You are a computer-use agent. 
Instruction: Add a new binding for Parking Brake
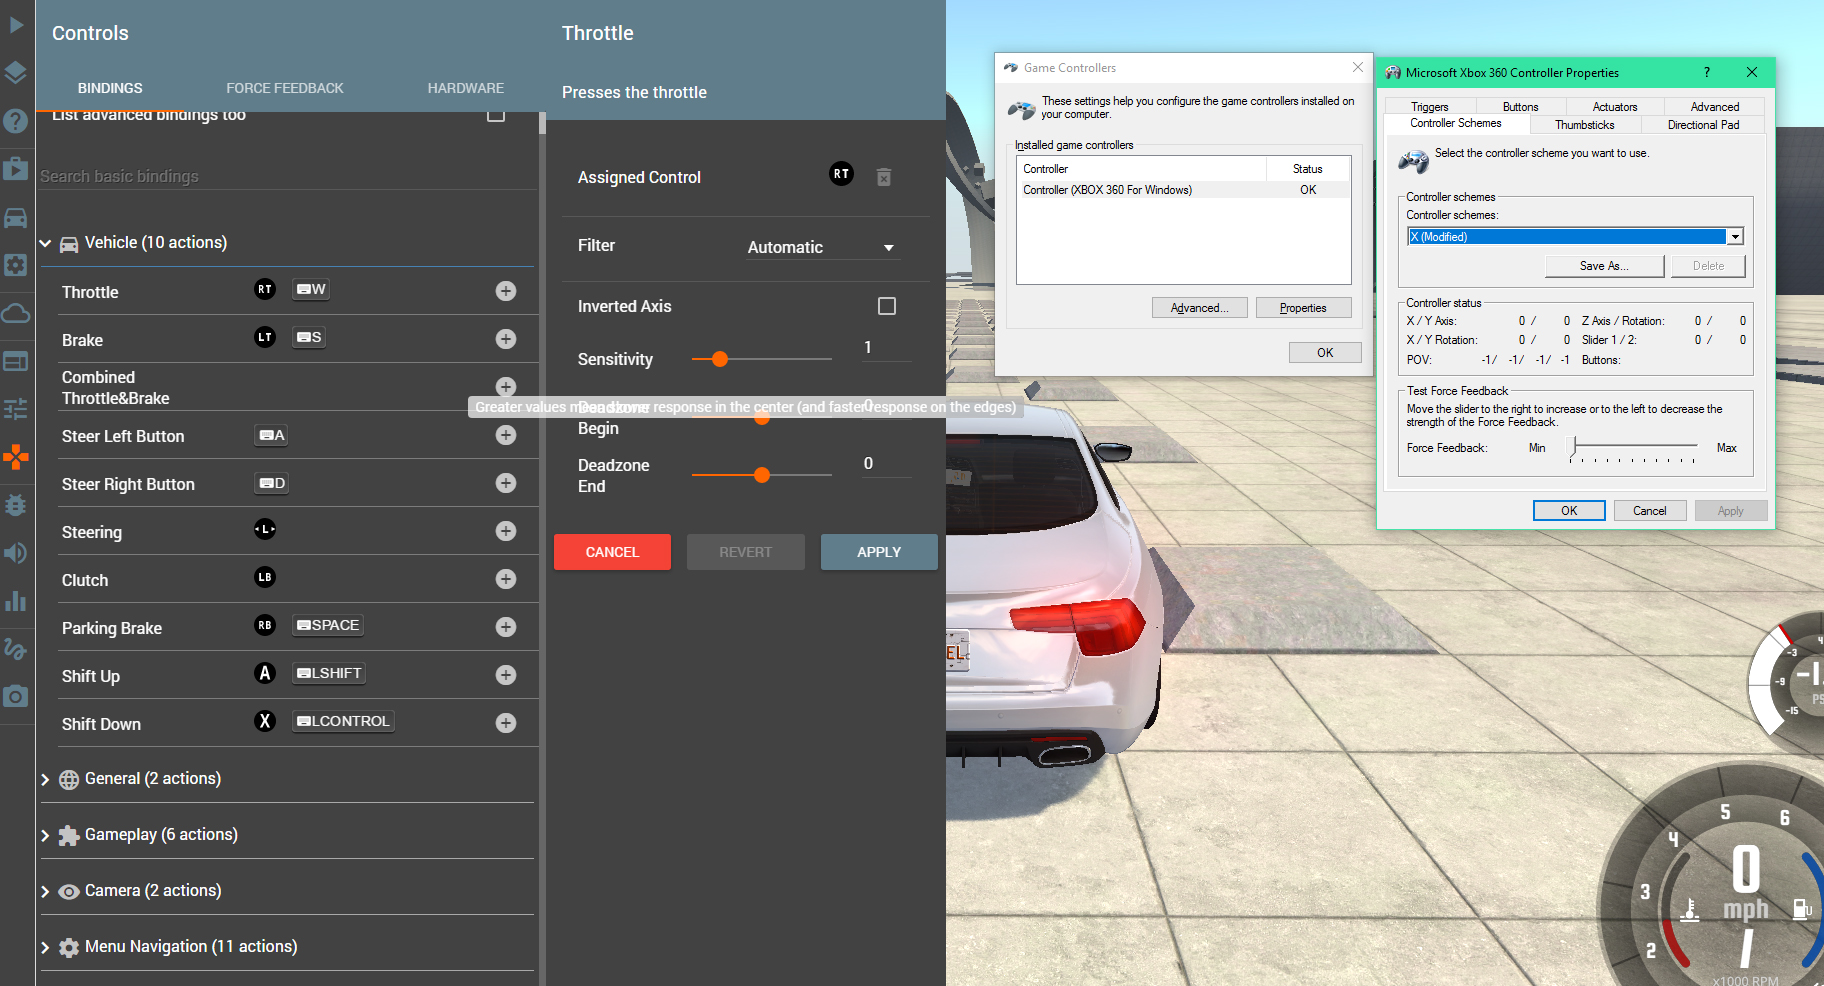coord(506,627)
